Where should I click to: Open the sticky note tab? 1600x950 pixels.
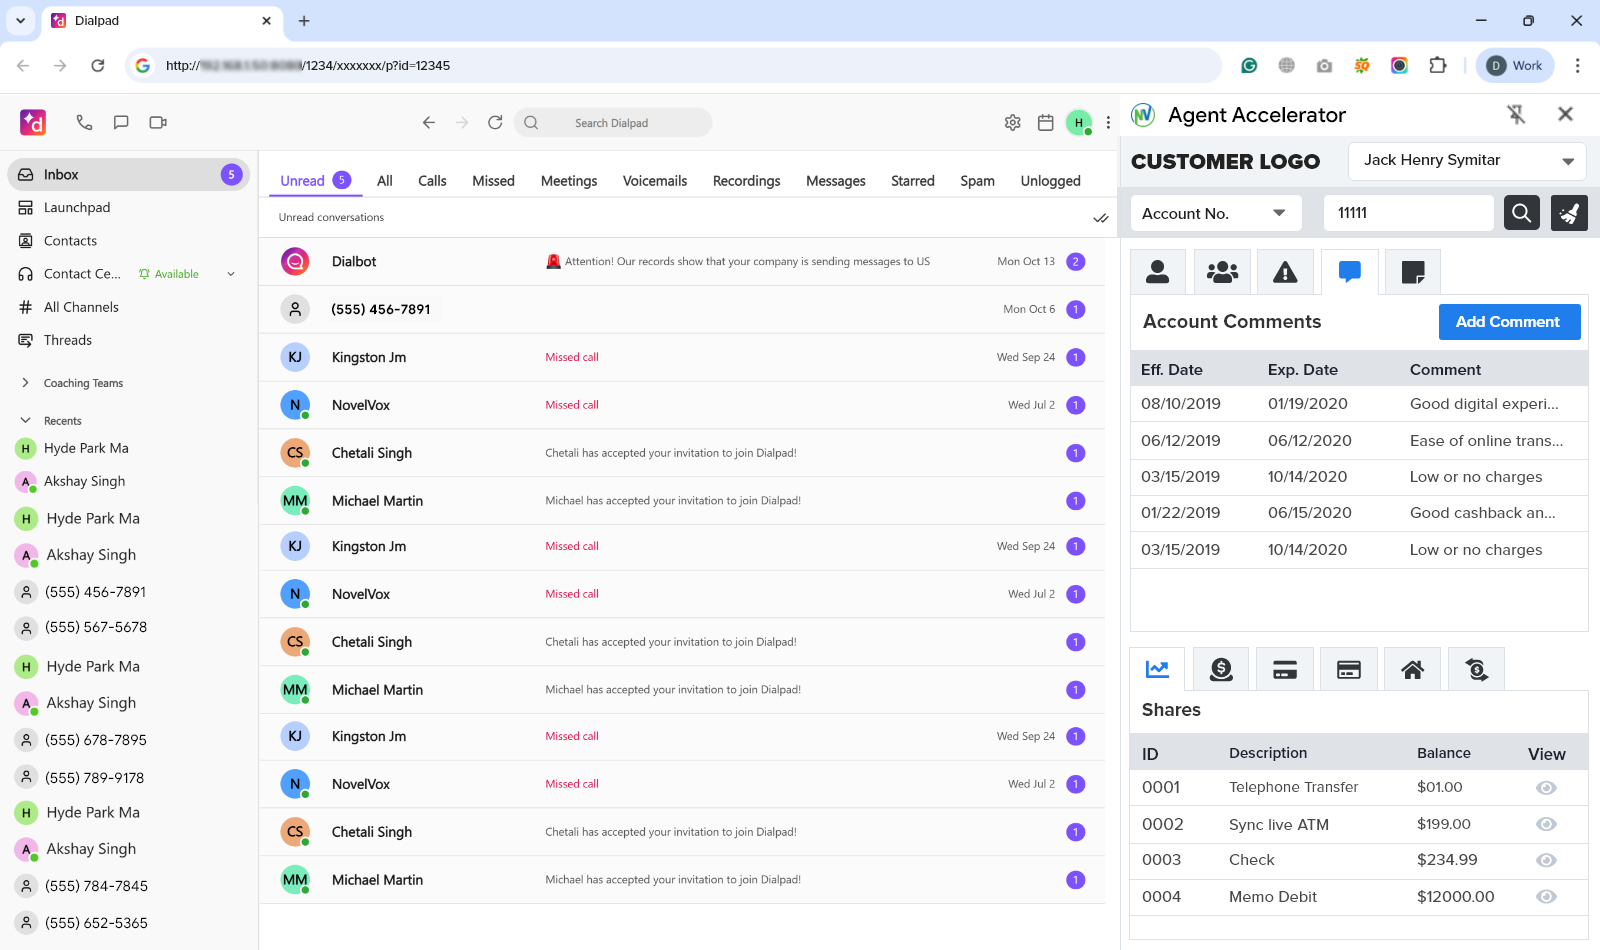pos(1413,272)
